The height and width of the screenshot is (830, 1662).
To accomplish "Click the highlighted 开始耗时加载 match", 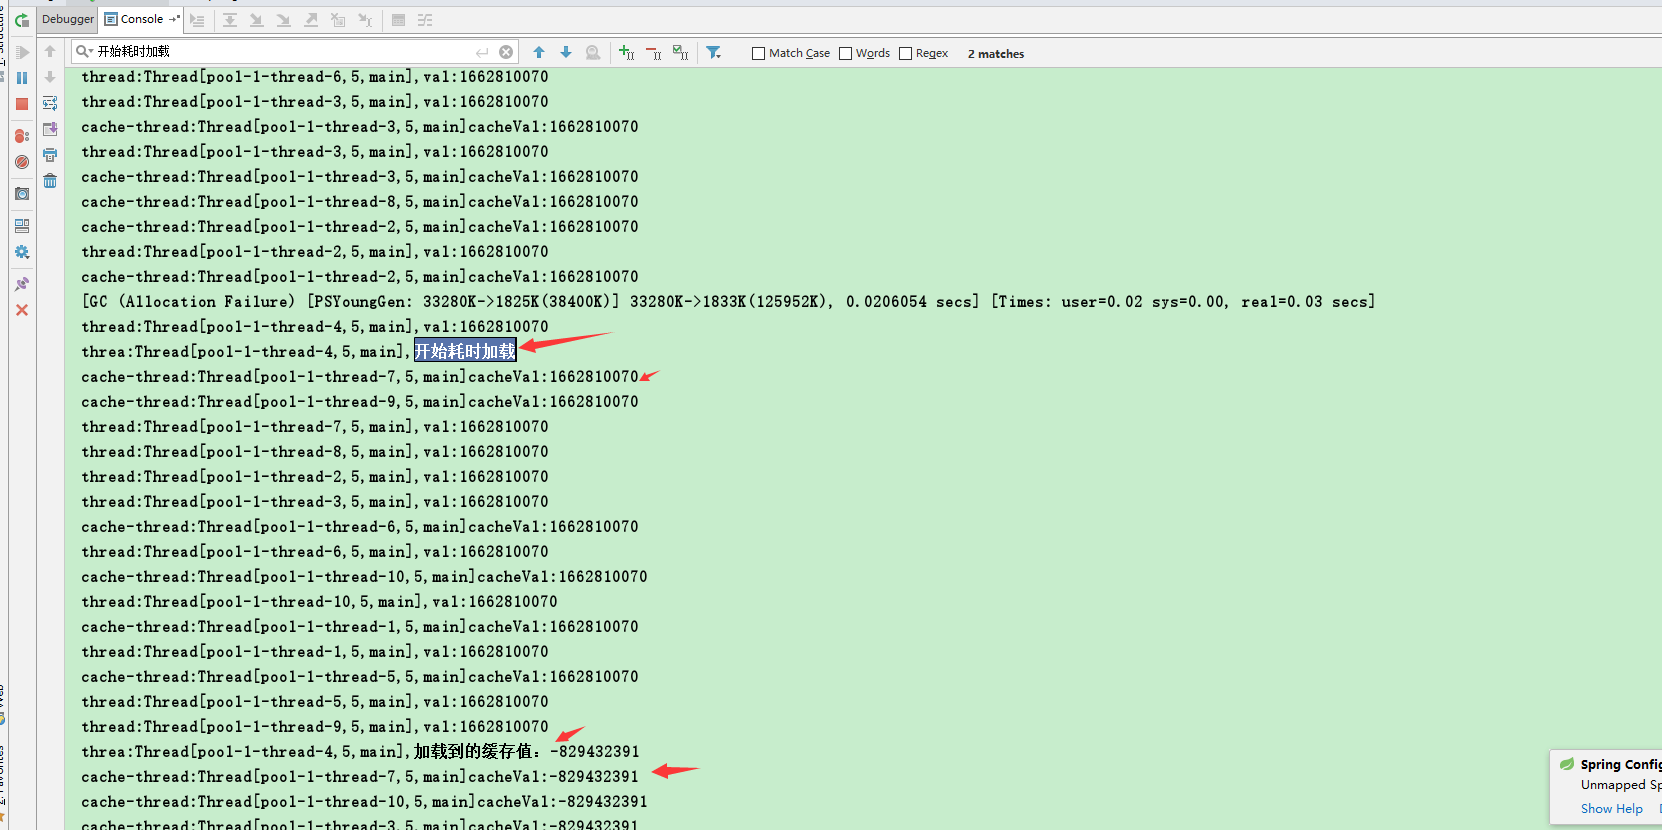I will tap(465, 351).
